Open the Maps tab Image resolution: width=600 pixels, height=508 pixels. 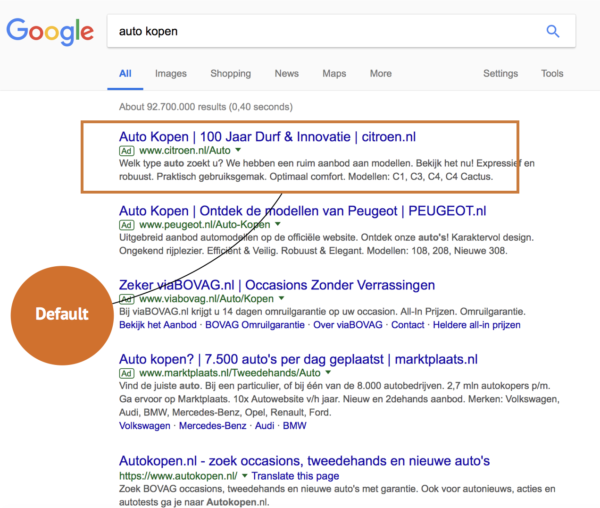click(x=334, y=73)
